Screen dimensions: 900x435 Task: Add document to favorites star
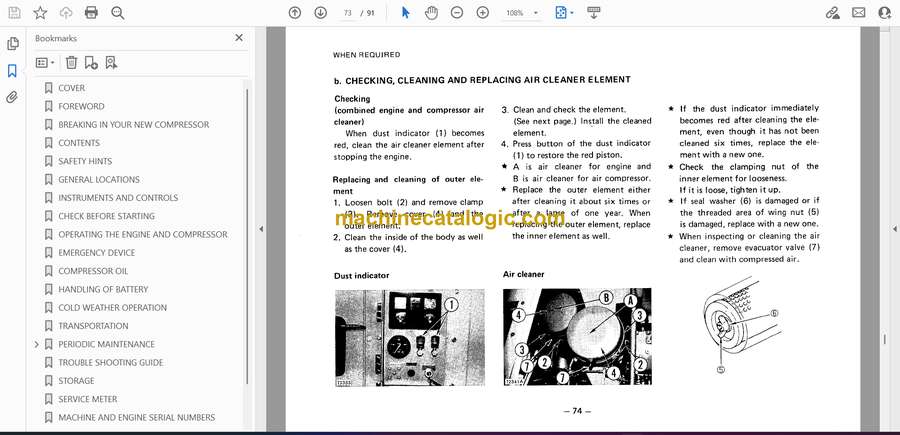(x=40, y=13)
